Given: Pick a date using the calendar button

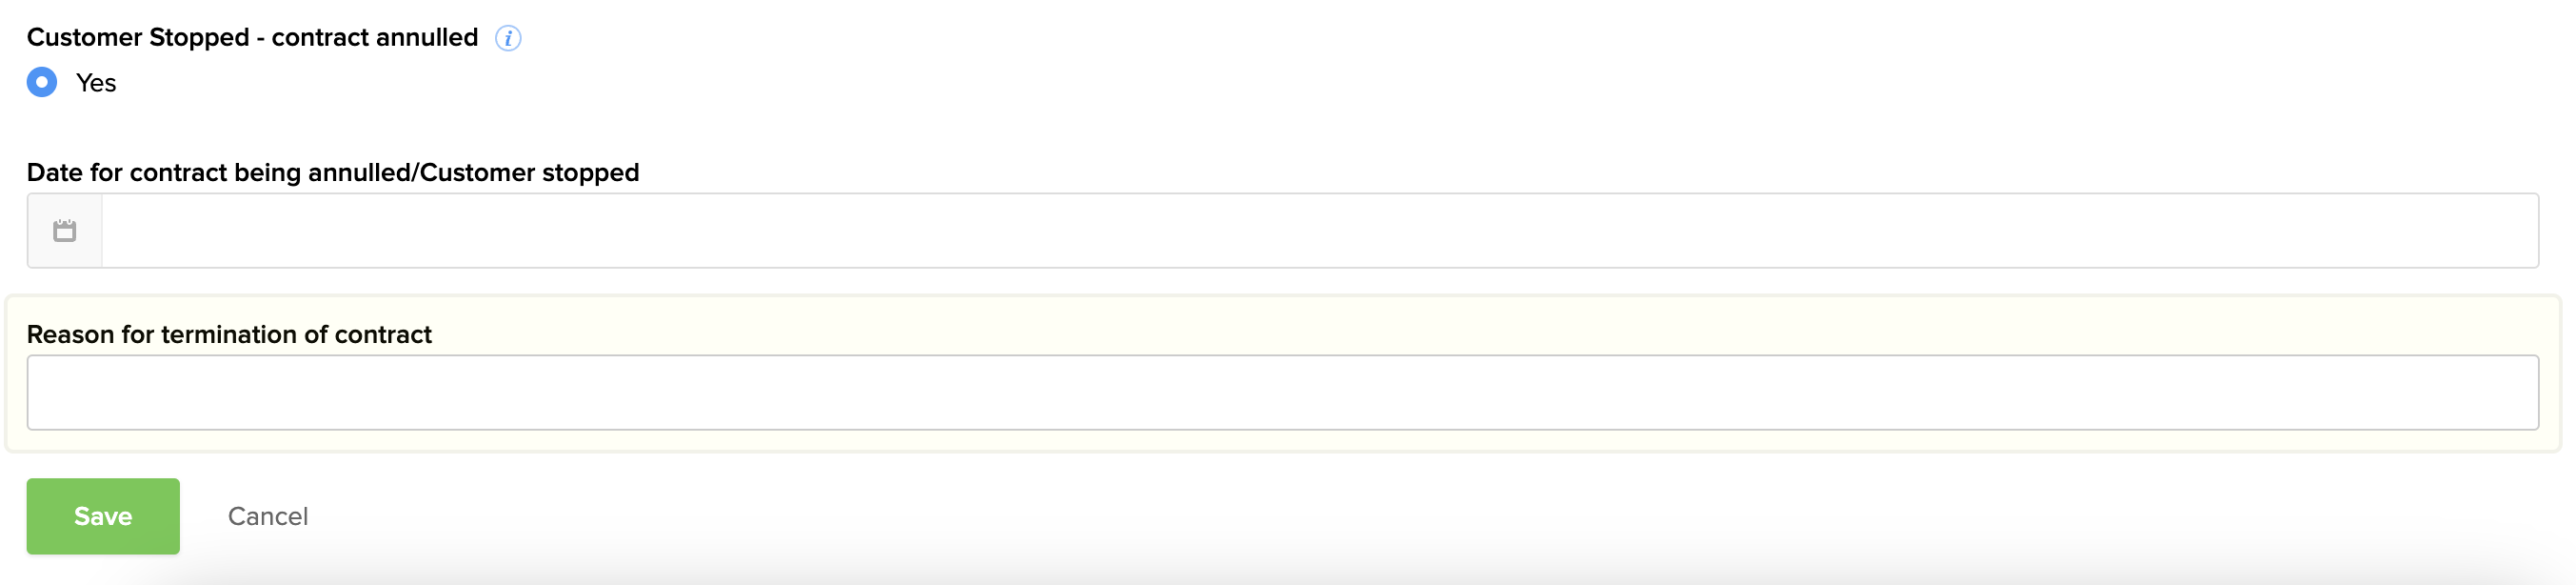Looking at the screenshot, I should [x=65, y=231].
